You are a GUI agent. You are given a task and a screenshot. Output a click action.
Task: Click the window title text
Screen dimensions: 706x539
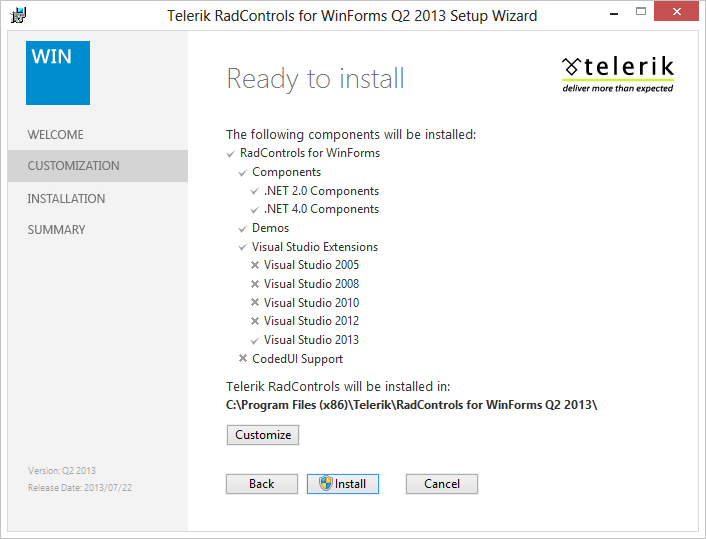[352, 16]
